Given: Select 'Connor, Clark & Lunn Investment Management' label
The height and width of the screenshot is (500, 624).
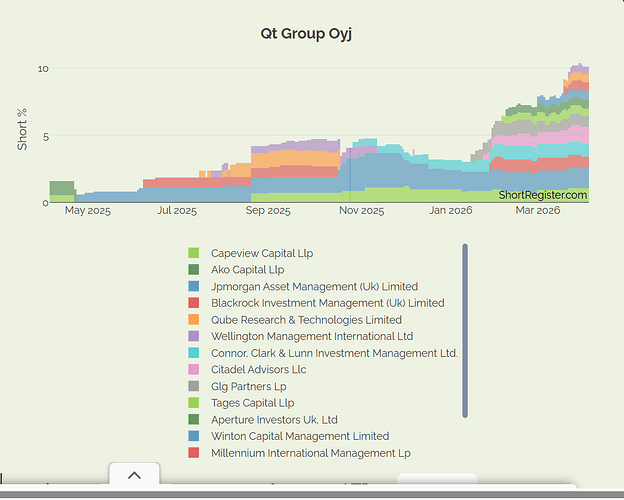Looking at the screenshot, I should 334,353.
